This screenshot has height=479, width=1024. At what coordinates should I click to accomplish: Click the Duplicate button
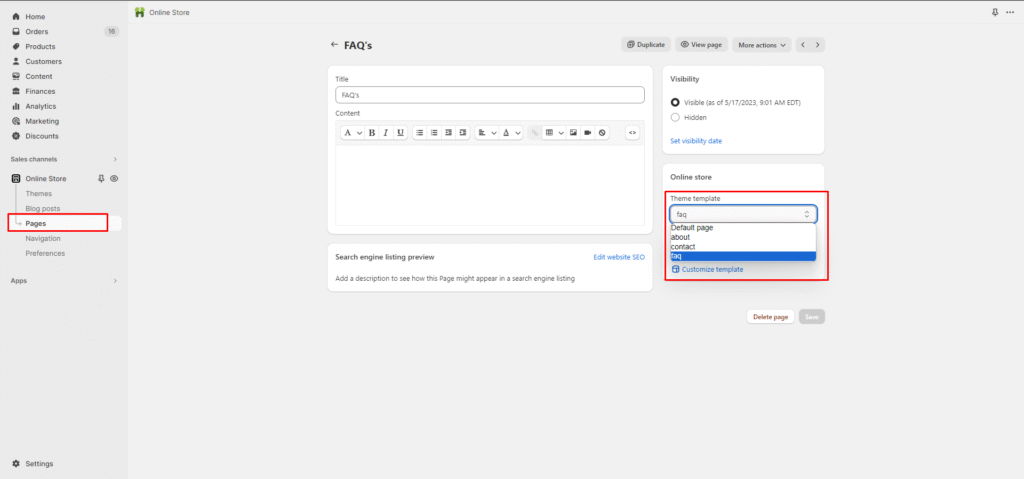point(645,45)
